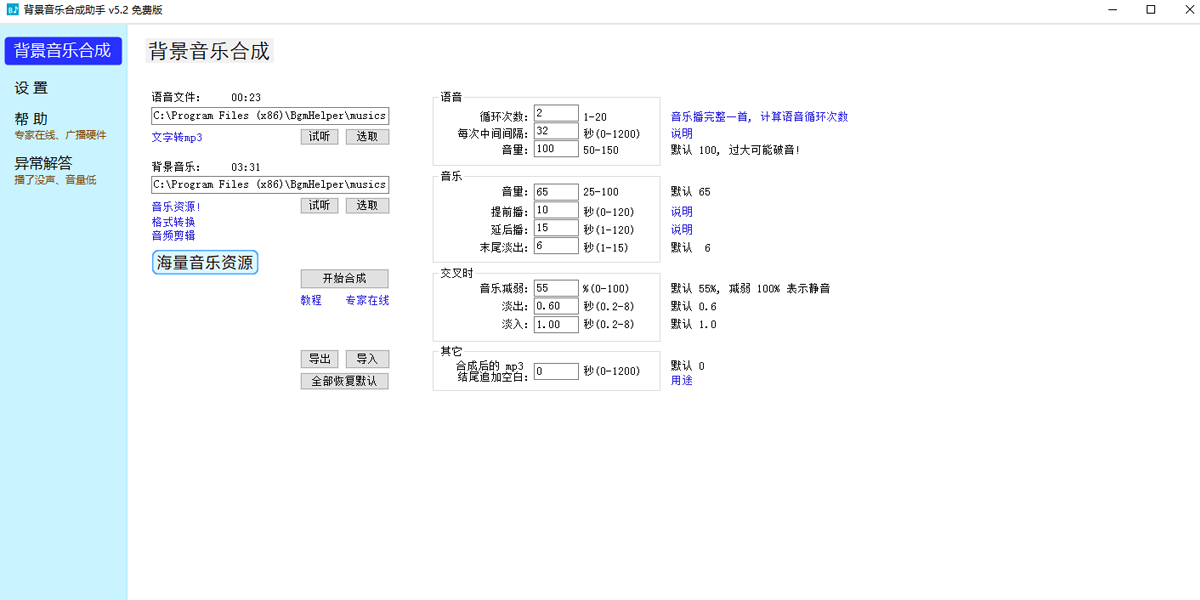Image resolution: width=1200 pixels, height=600 pixels.
Task: Open the 教程 tutorial link
Action: point(310,300)
